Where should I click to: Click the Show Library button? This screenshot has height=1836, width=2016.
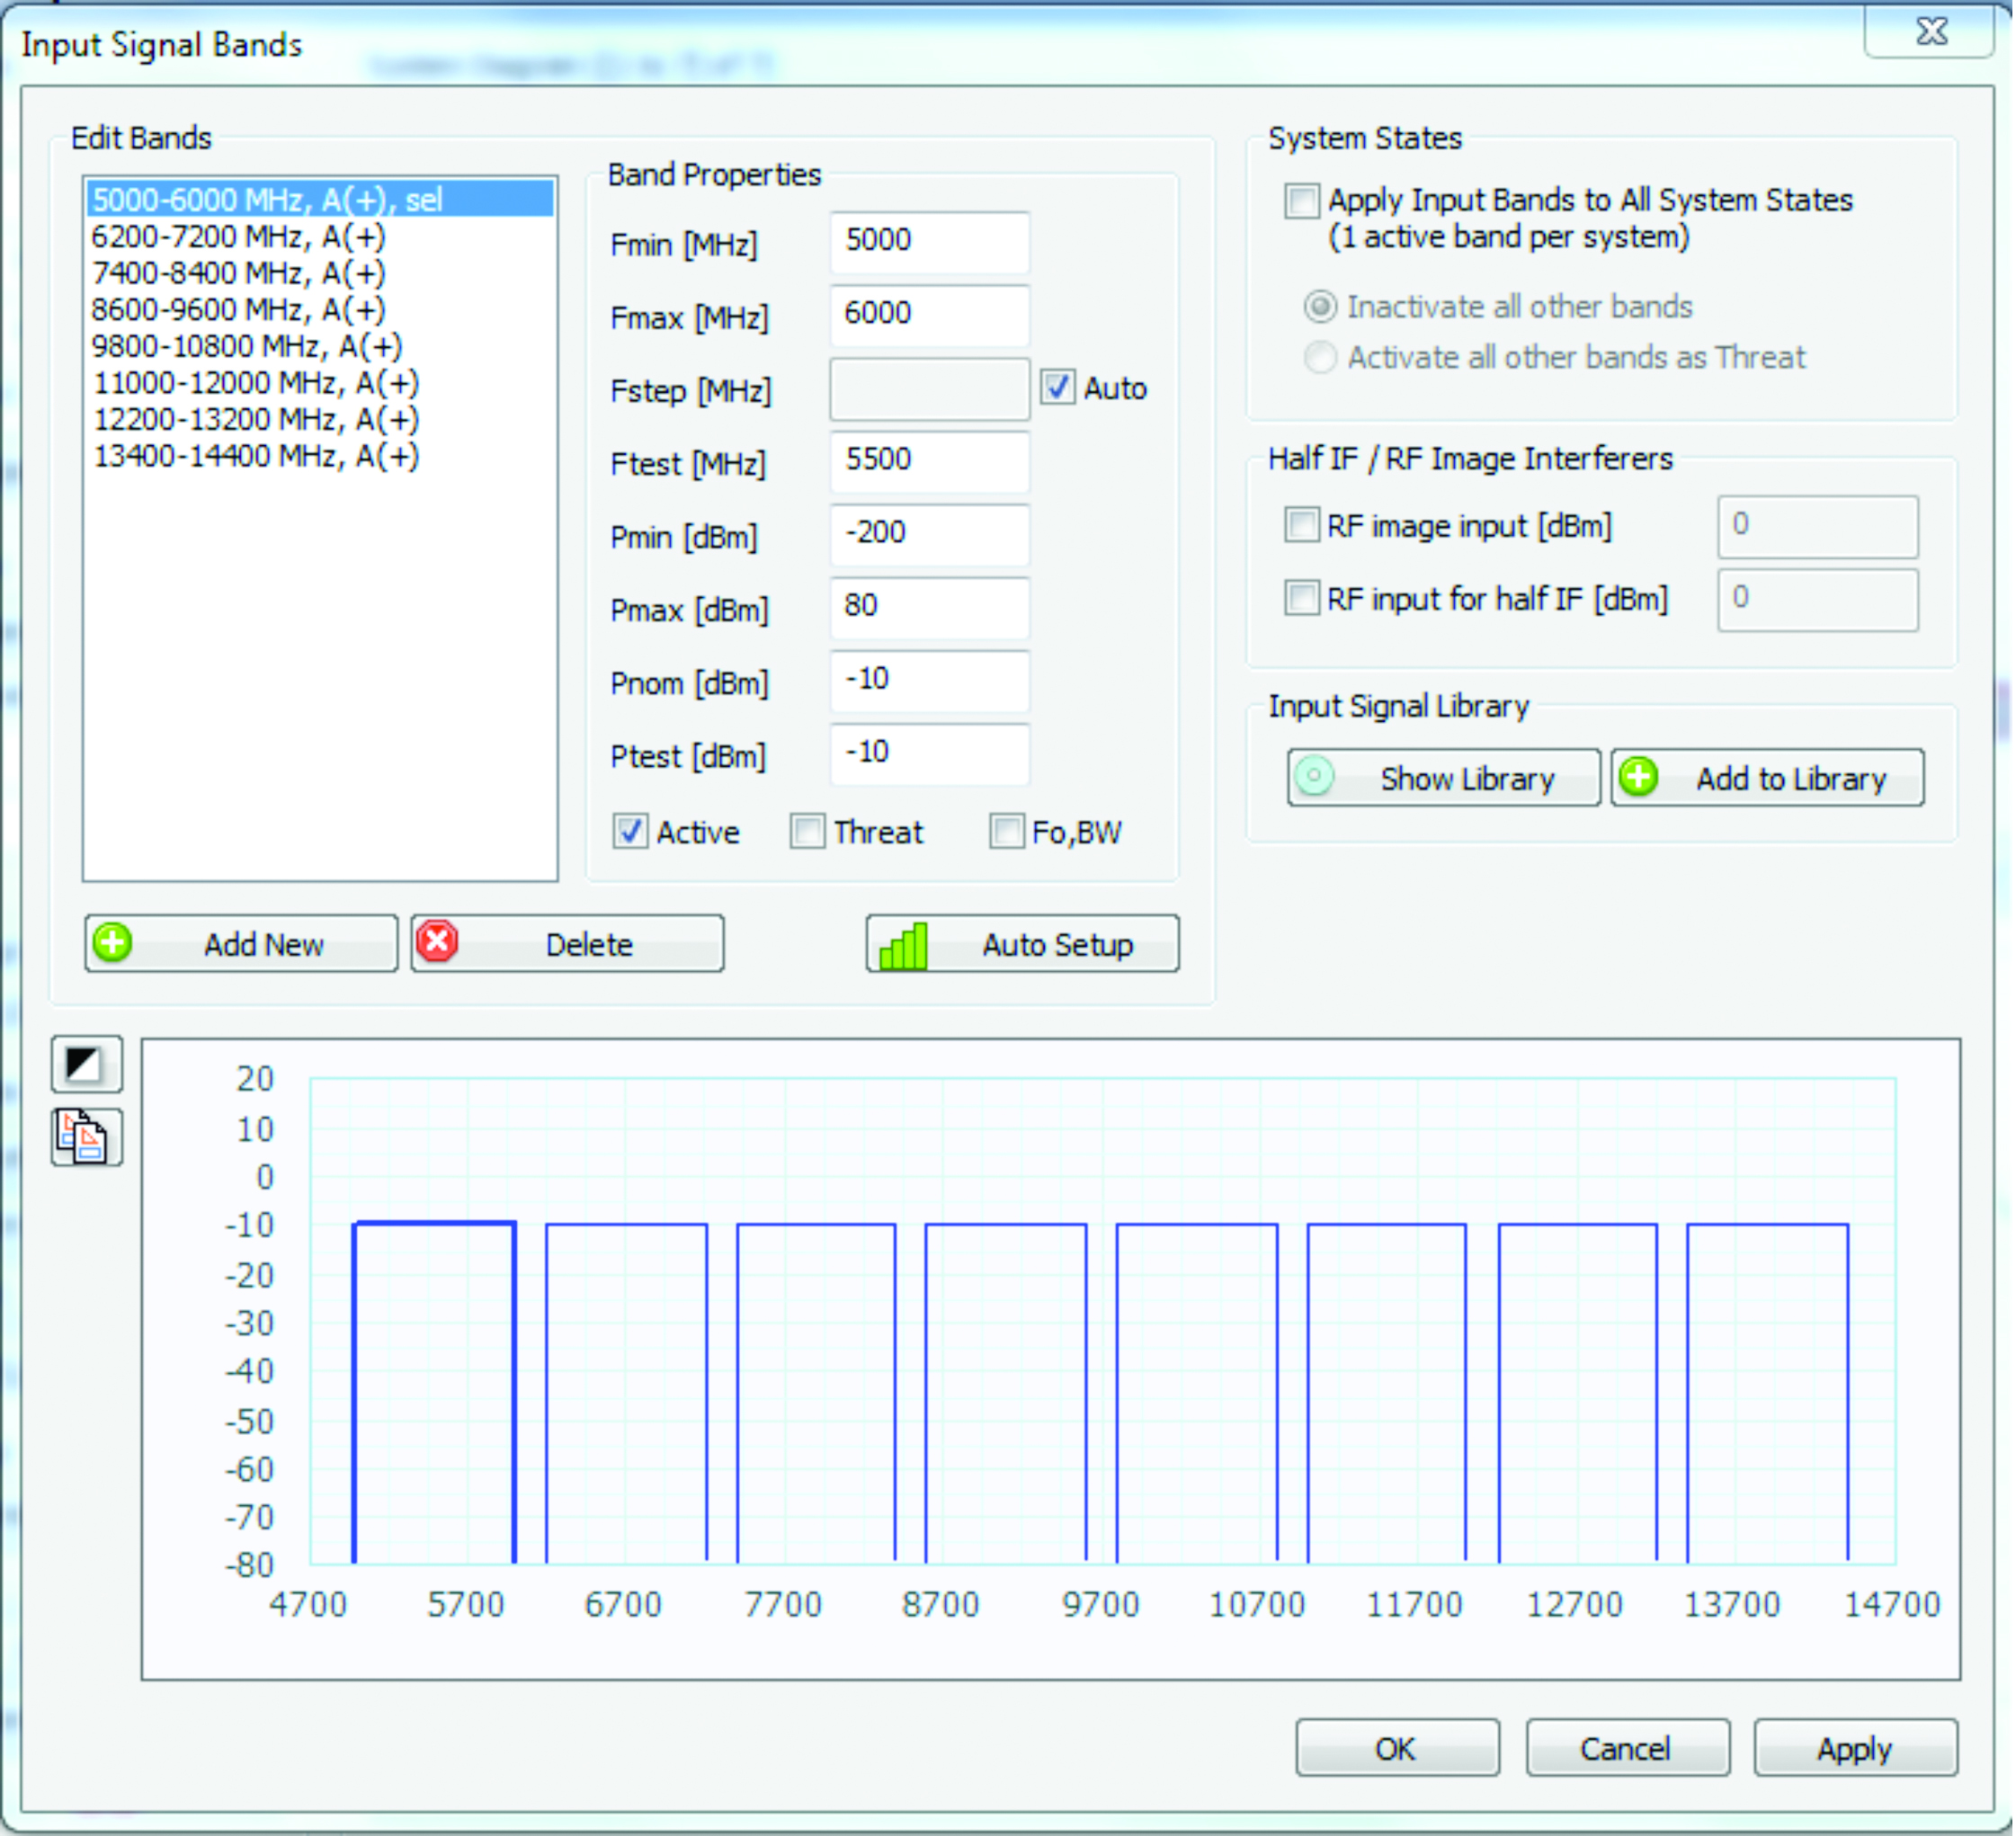[1442, 778]
